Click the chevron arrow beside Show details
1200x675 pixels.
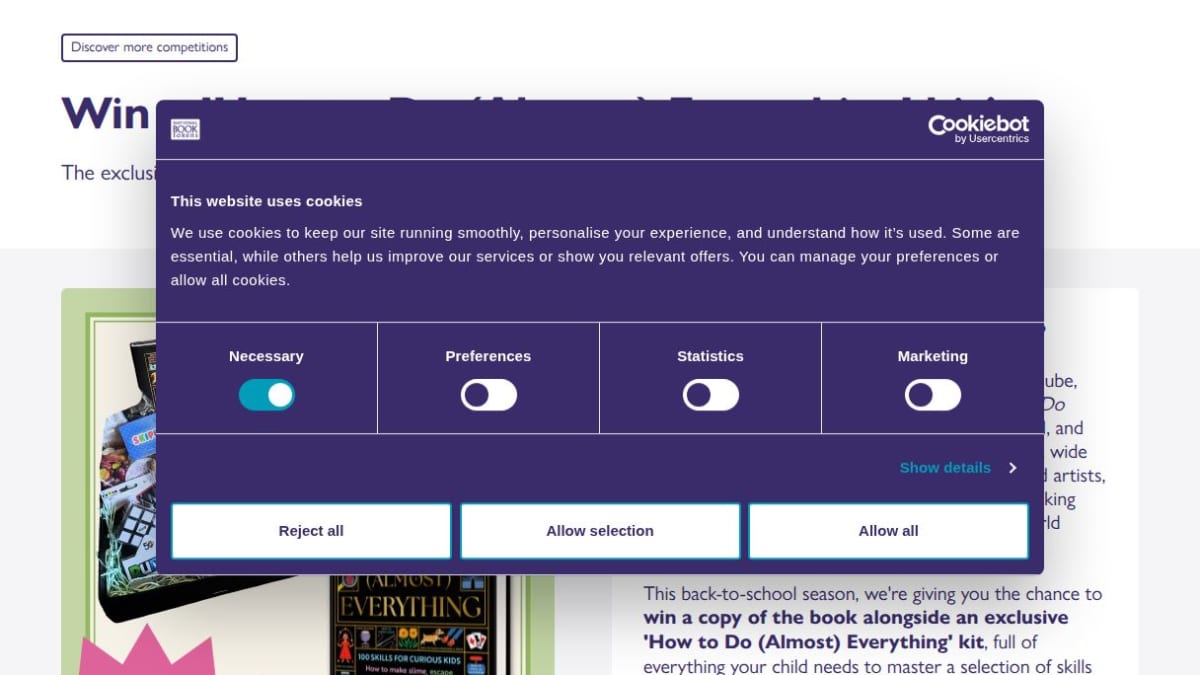[1012, 468]
